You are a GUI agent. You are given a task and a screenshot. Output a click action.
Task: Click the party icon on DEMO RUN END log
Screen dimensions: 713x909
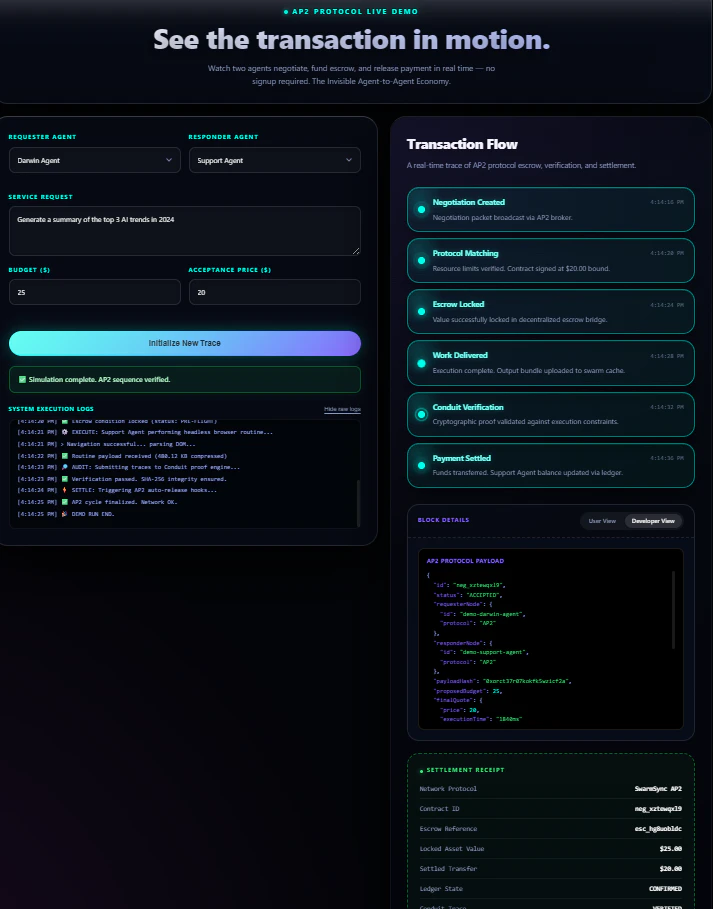coord(64,514)
